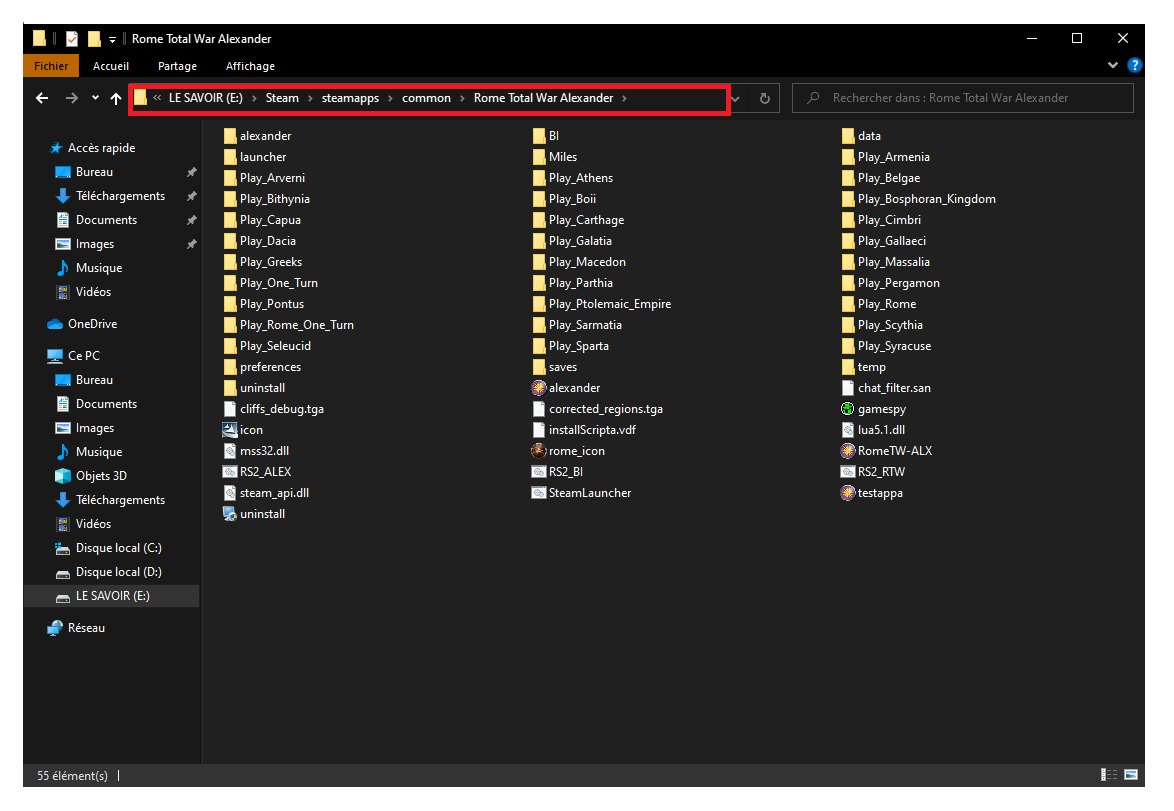Select LE SAVOIR (E:) drive in sidebar

[x=112, y=596]
